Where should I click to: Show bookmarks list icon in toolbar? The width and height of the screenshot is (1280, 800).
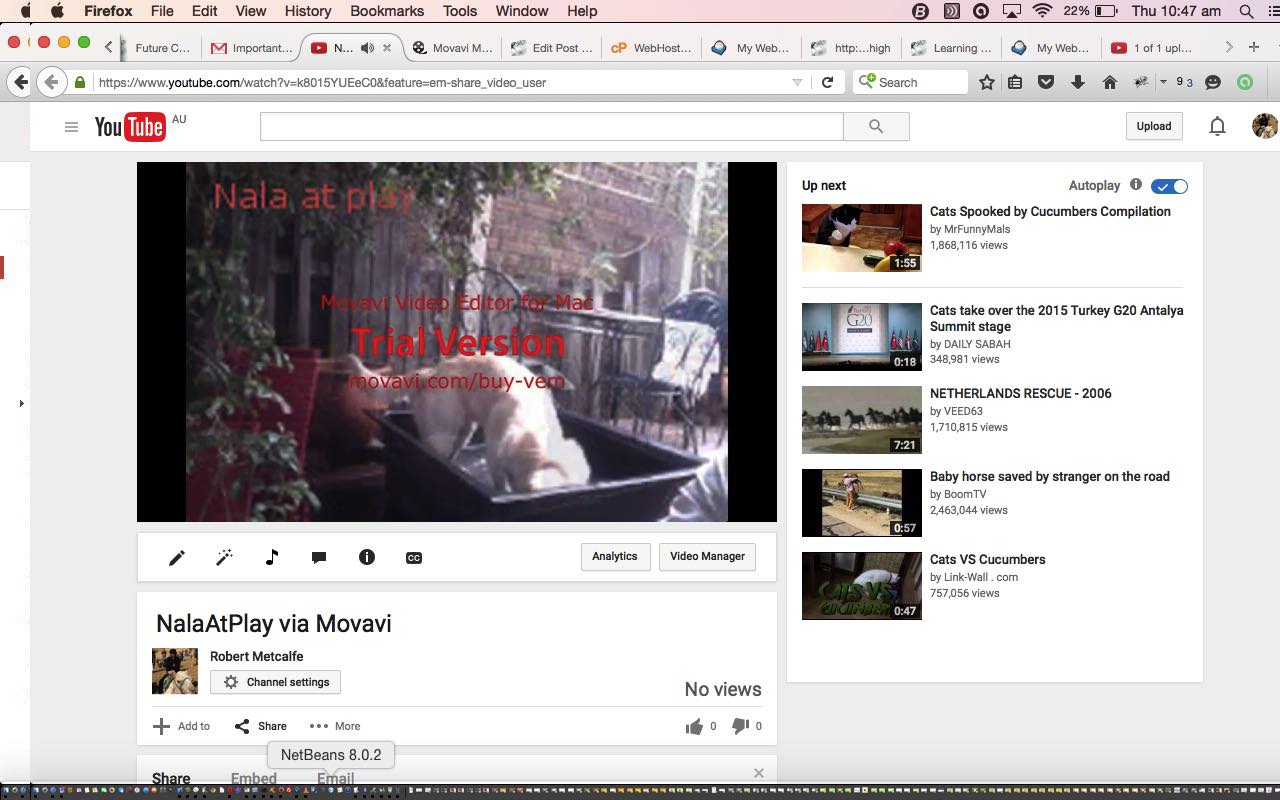point(1015,82)
